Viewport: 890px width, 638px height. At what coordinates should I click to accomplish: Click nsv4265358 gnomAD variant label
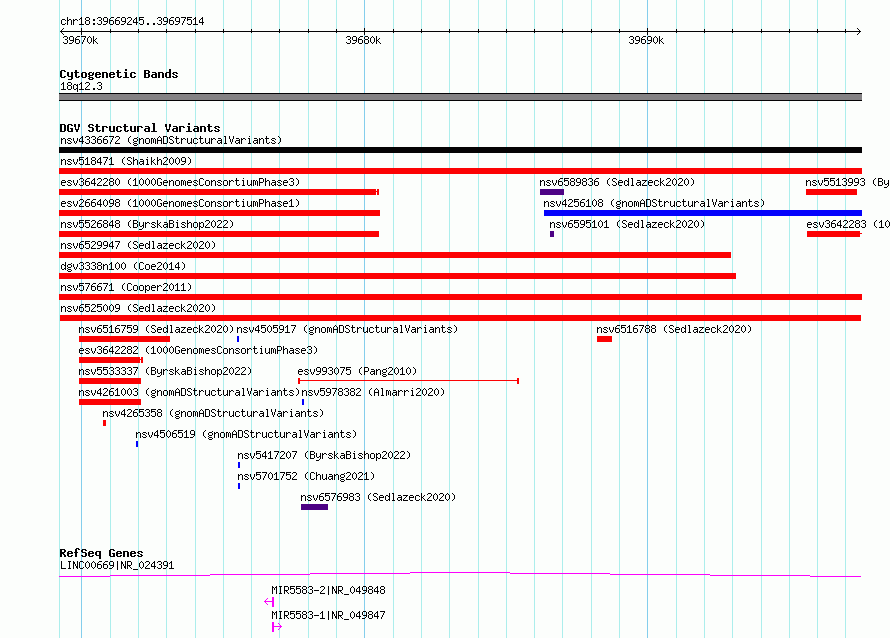pos(213,413)
